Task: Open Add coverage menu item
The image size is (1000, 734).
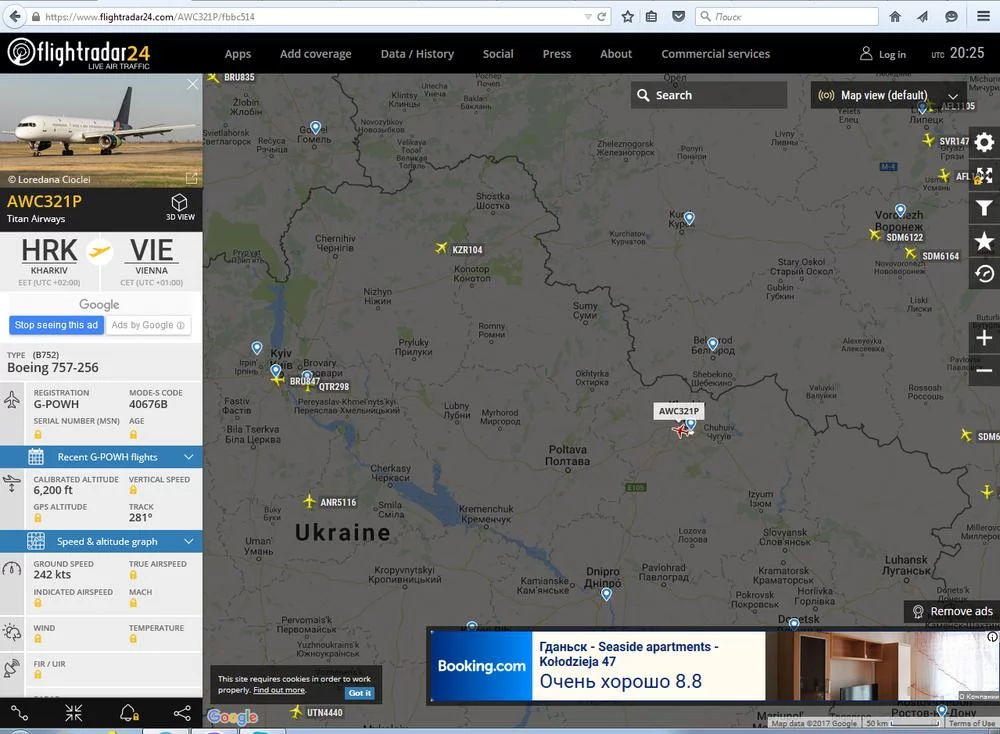Action: pos(316,54)
